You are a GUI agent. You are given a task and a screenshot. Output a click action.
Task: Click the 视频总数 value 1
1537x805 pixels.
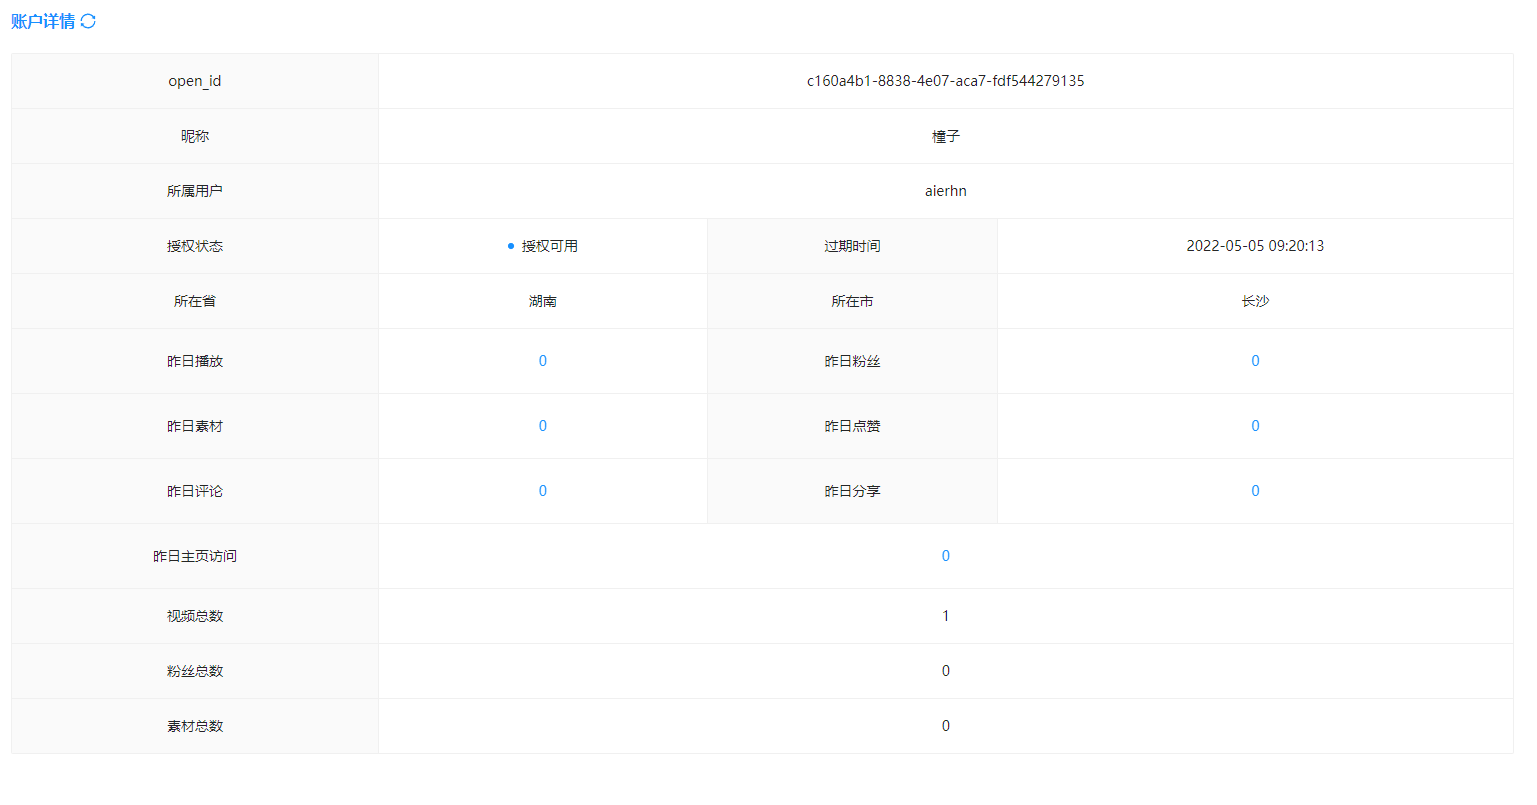[x=945, y=616]
